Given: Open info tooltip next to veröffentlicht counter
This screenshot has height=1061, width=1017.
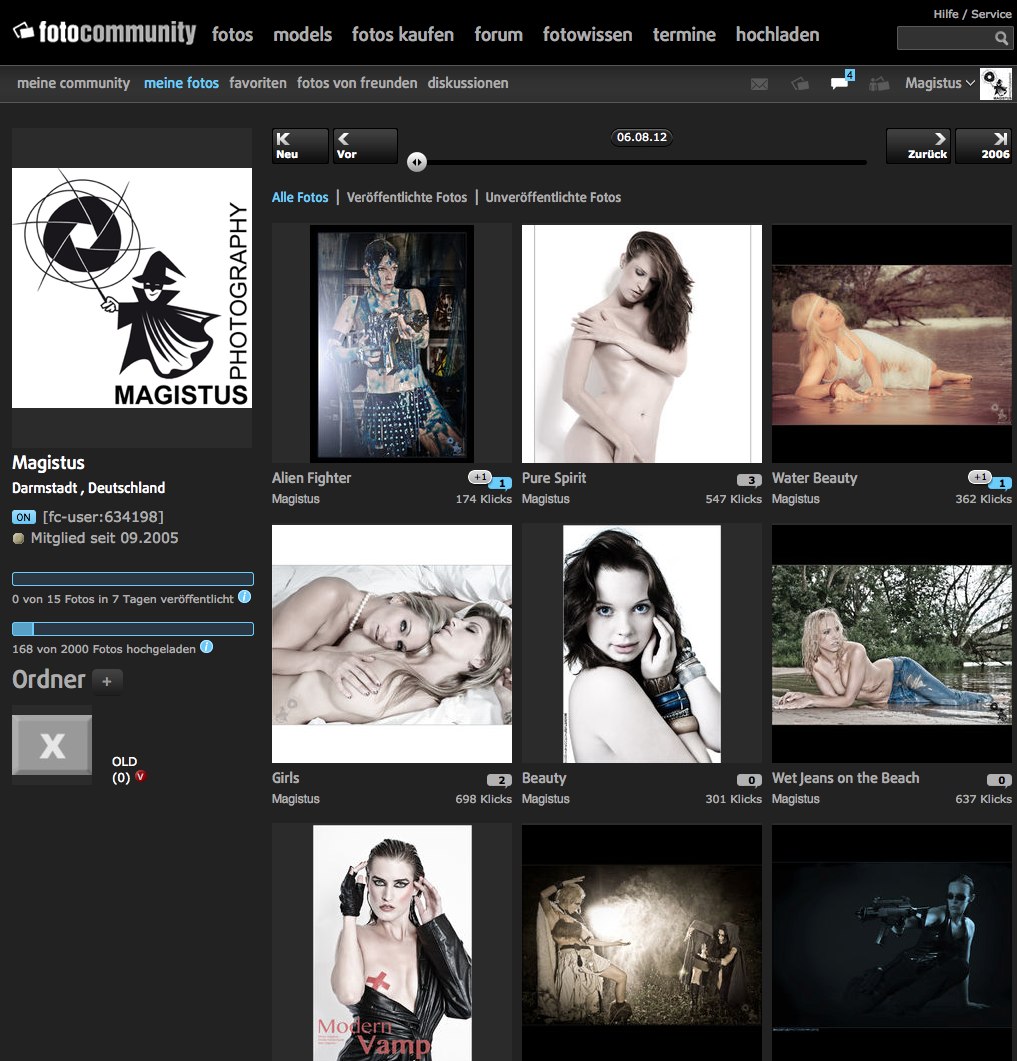Looking at the screenshot, I should 245,597.
